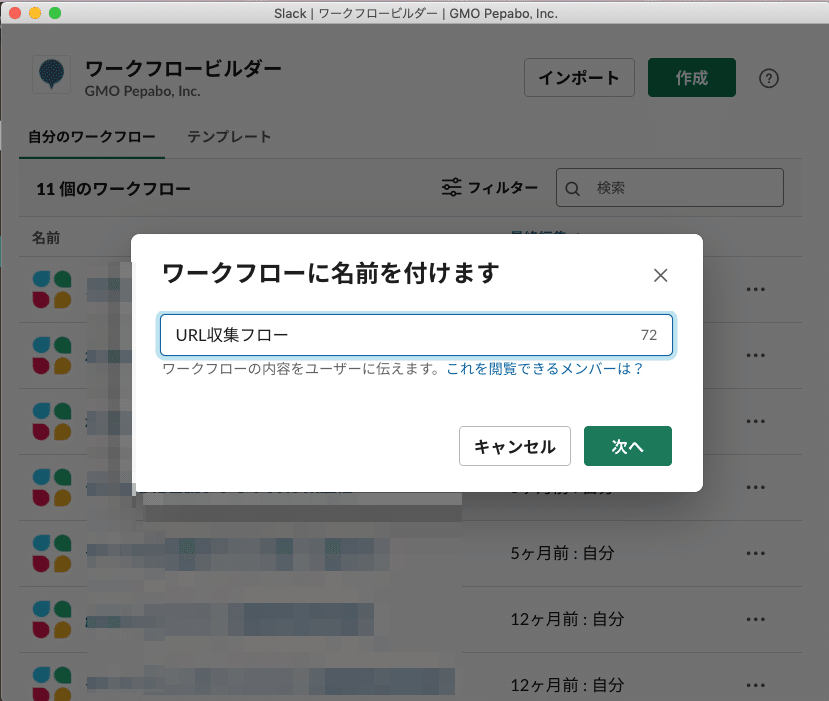Open the overflow menu on the first workflow row

(x=755, y=289)
